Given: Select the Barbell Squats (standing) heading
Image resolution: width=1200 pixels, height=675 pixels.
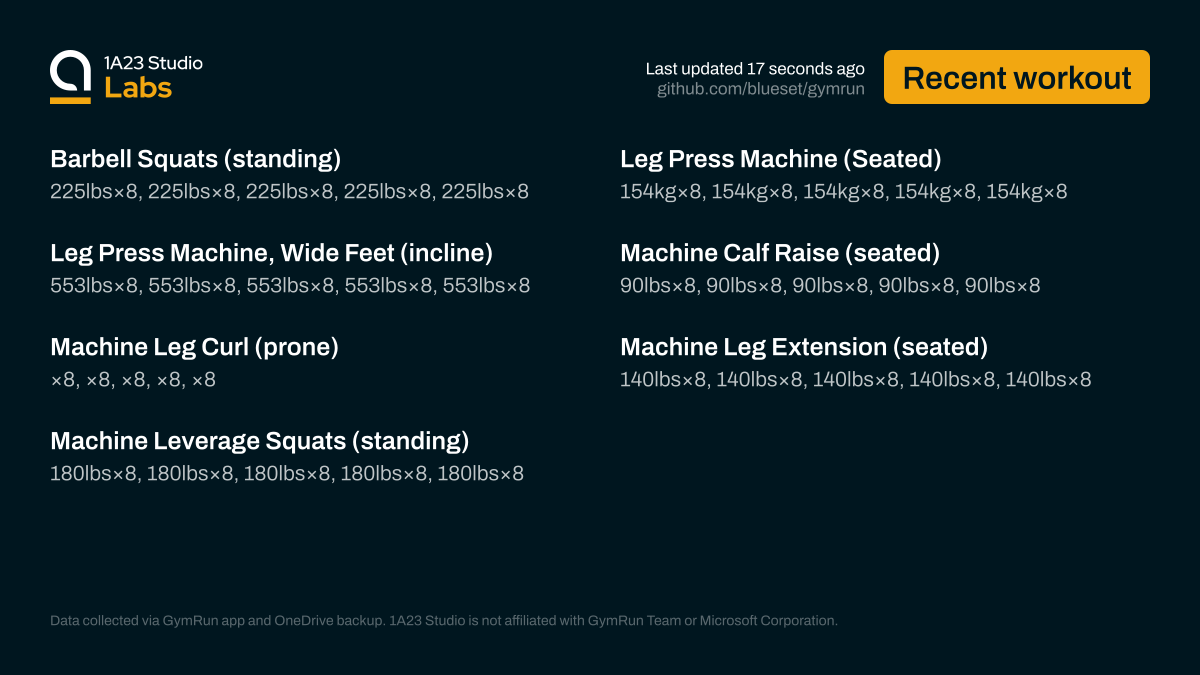Looking at the screenshot, I should 196,159.
